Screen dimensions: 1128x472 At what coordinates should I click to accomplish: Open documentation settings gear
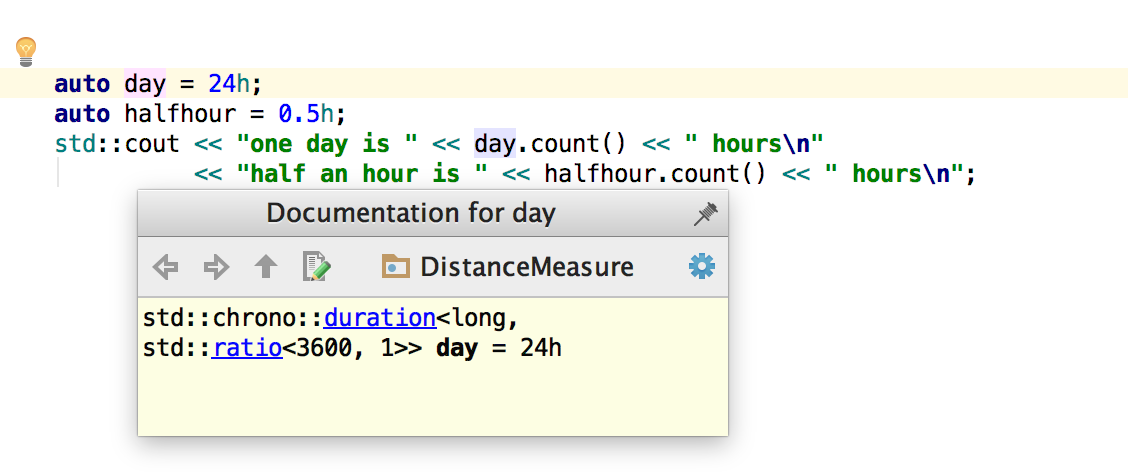click(702, 267)
